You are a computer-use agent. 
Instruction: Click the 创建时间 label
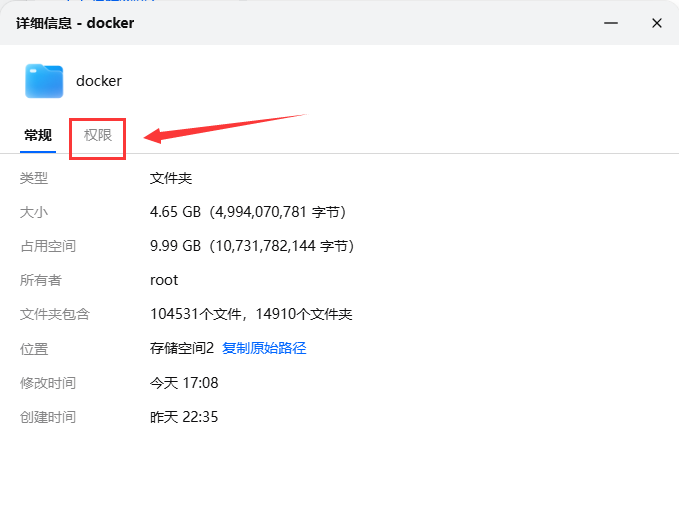click(x=48, y=417)
